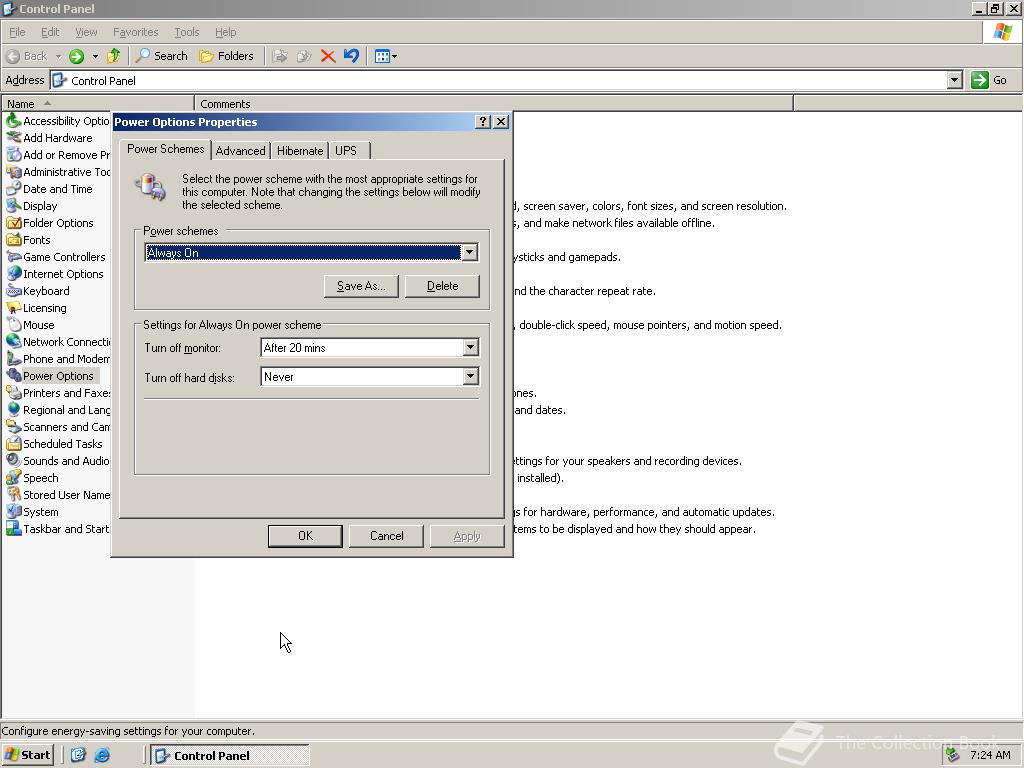This screenshot has height=768, width=1024.
Task: Expand the Address bar dropdown arrow
Action: (x=954, y=80)
